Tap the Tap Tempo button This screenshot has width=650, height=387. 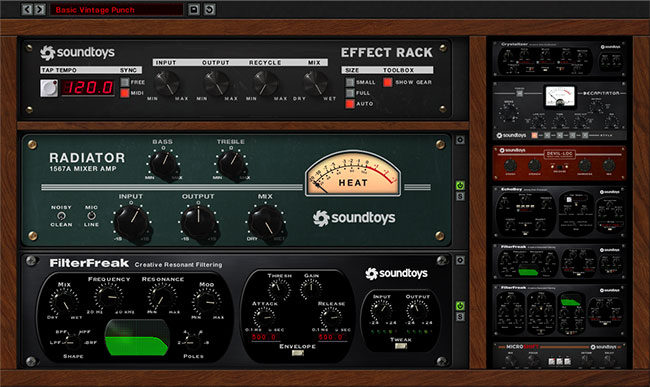49,88
